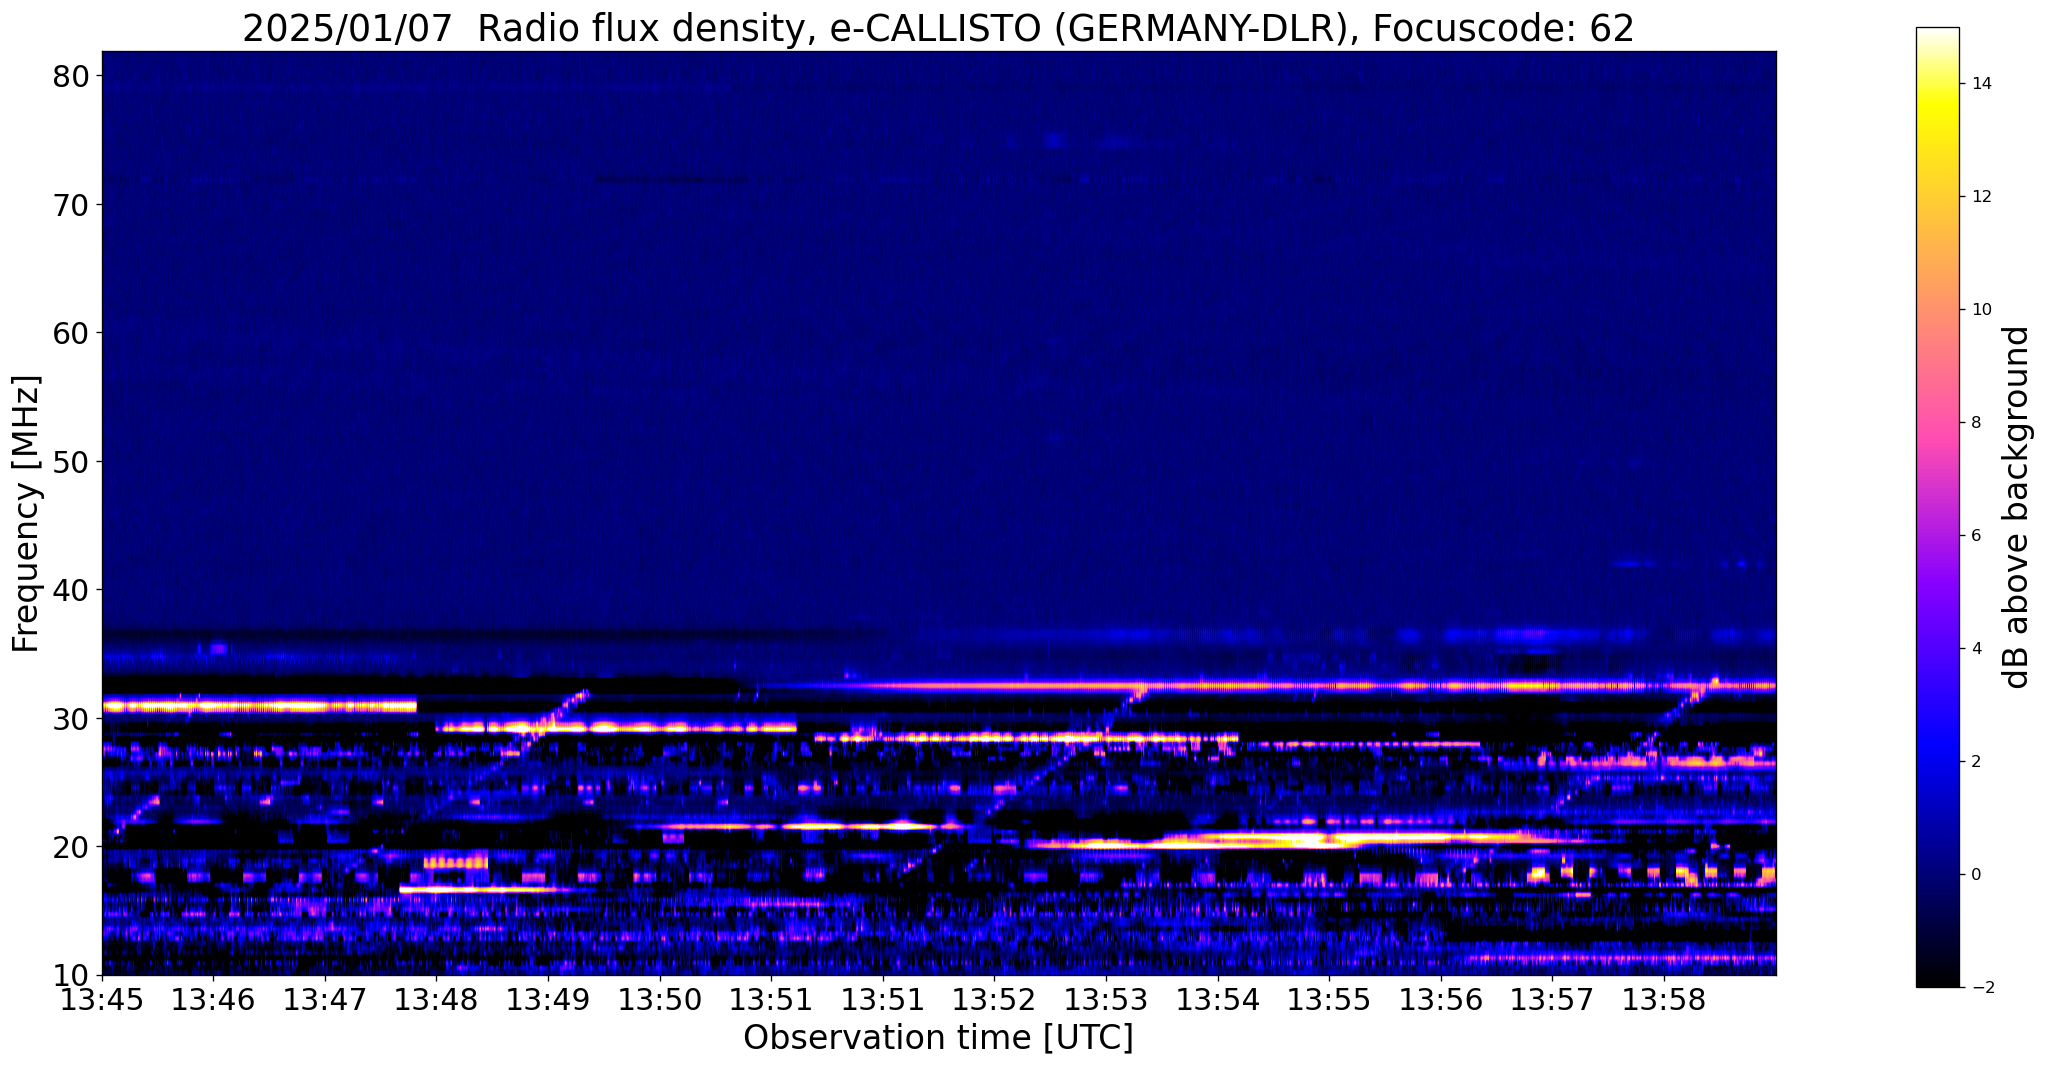Click the 13:54 time tick label

pyautogui.click(x=1218, y=1000)
